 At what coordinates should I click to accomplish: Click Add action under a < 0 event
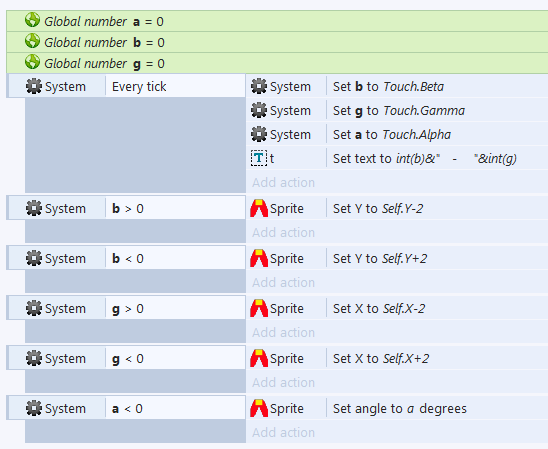283,432
